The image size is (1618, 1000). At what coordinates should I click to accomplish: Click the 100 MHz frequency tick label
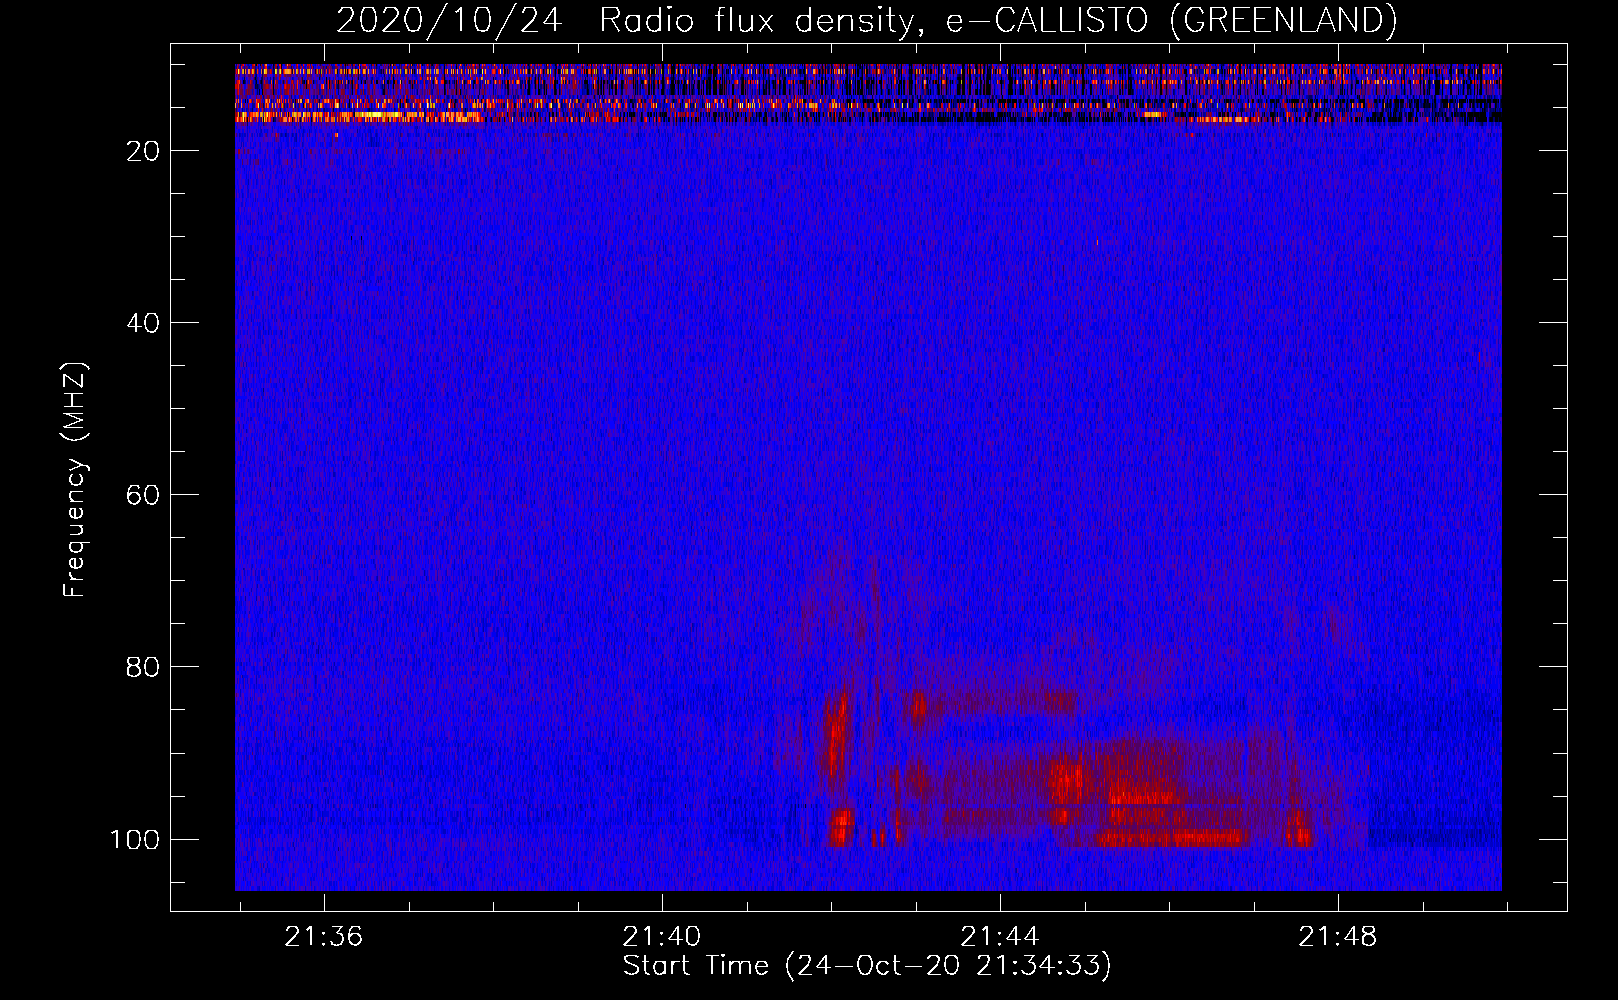[135, 839]
